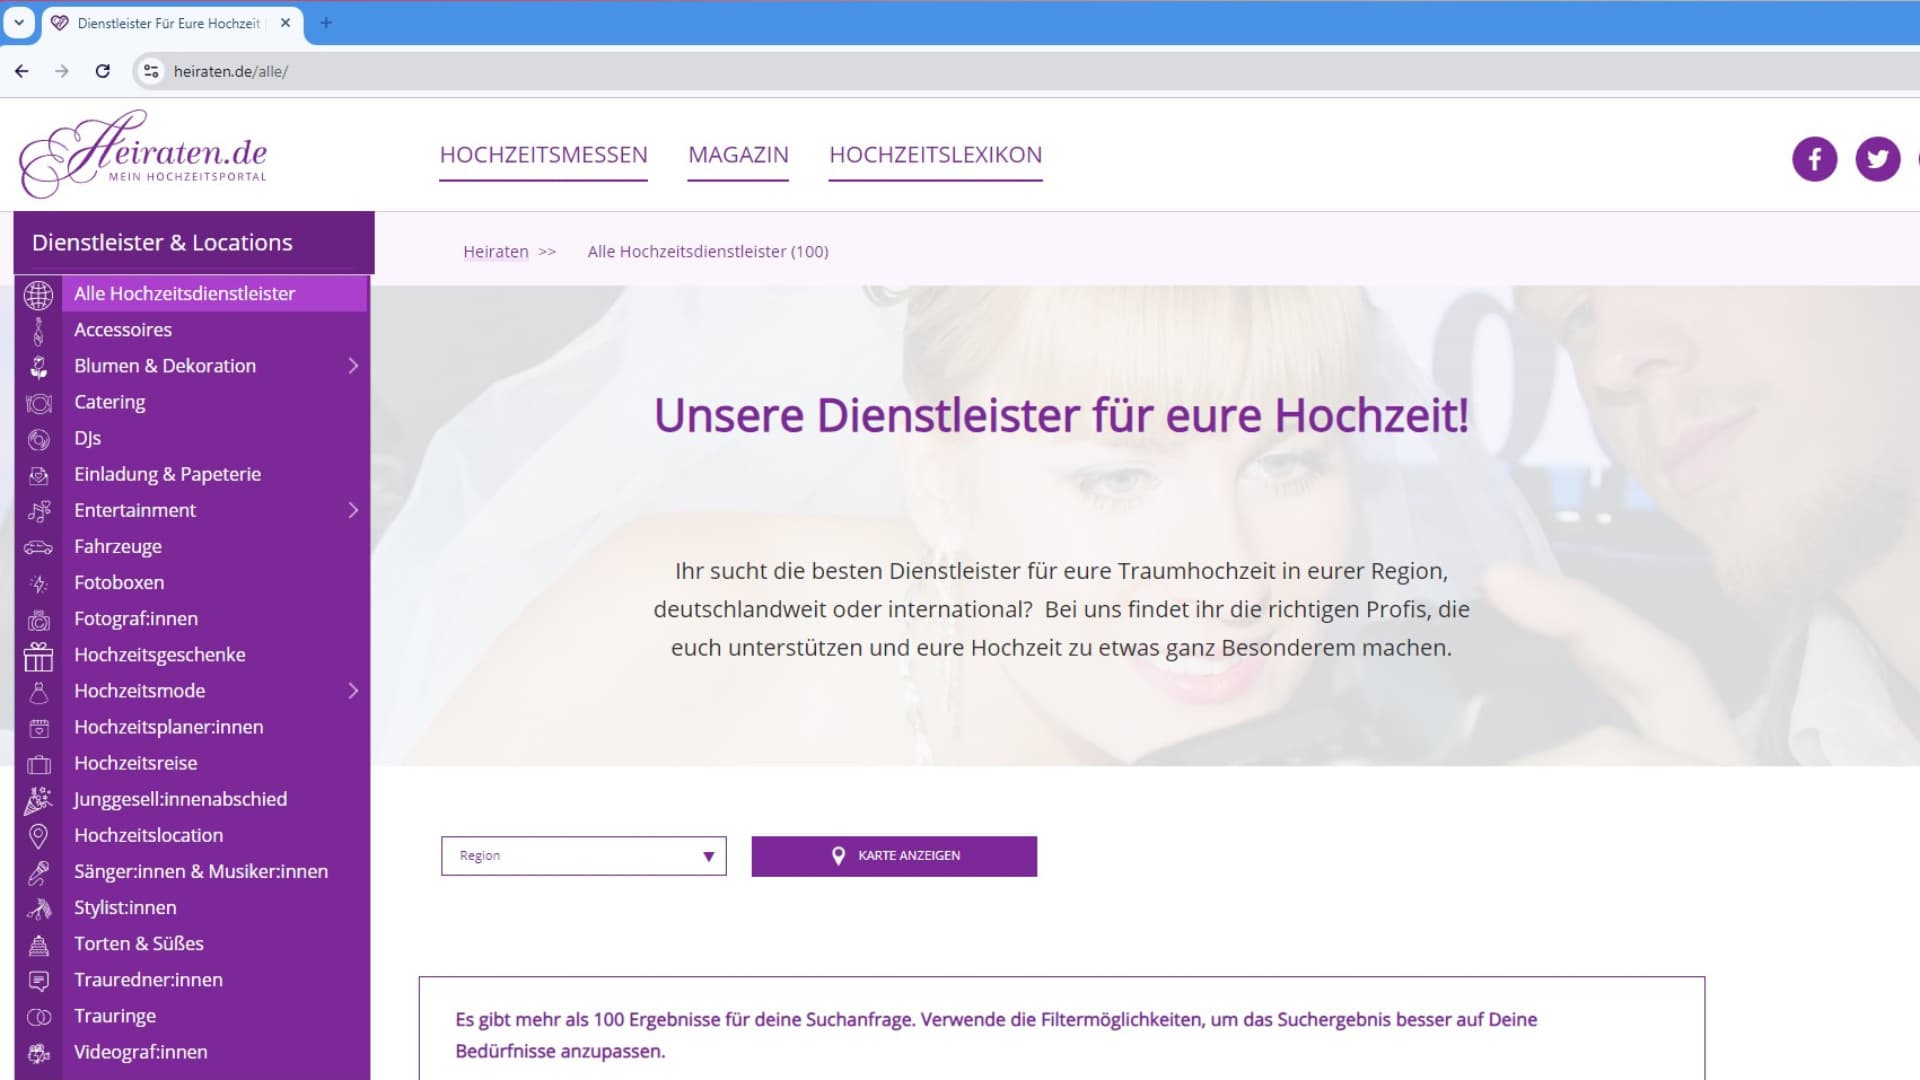The image size is (1920, 1080).
Task: Click the globe icon for Alle Hochzeitsdienstleister
Action: tap(38, 294)
